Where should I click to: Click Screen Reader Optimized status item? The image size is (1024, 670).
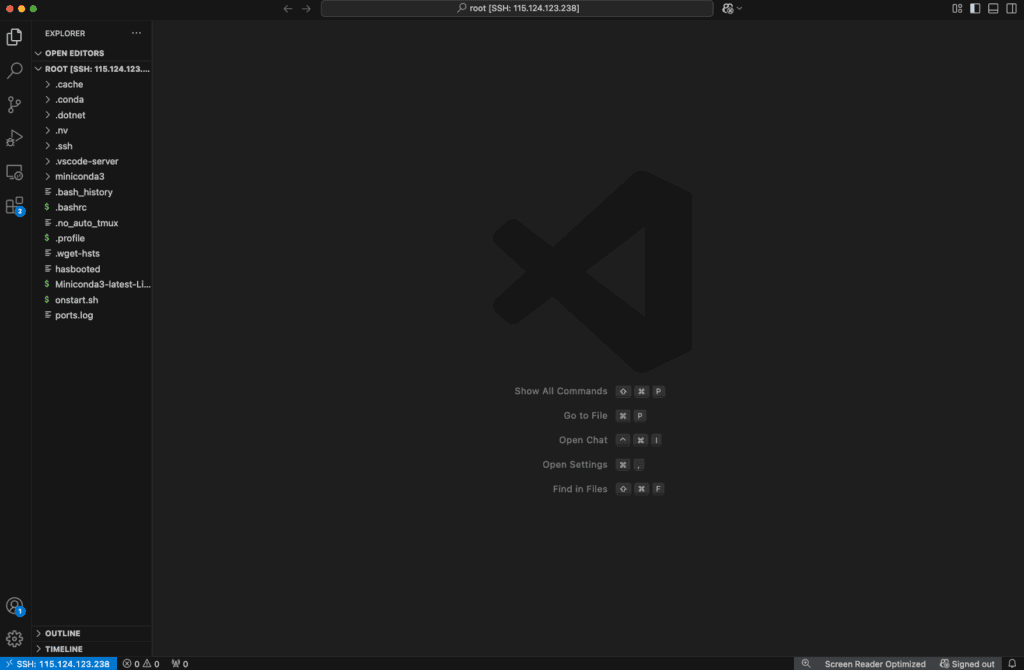tap(875, 663)
